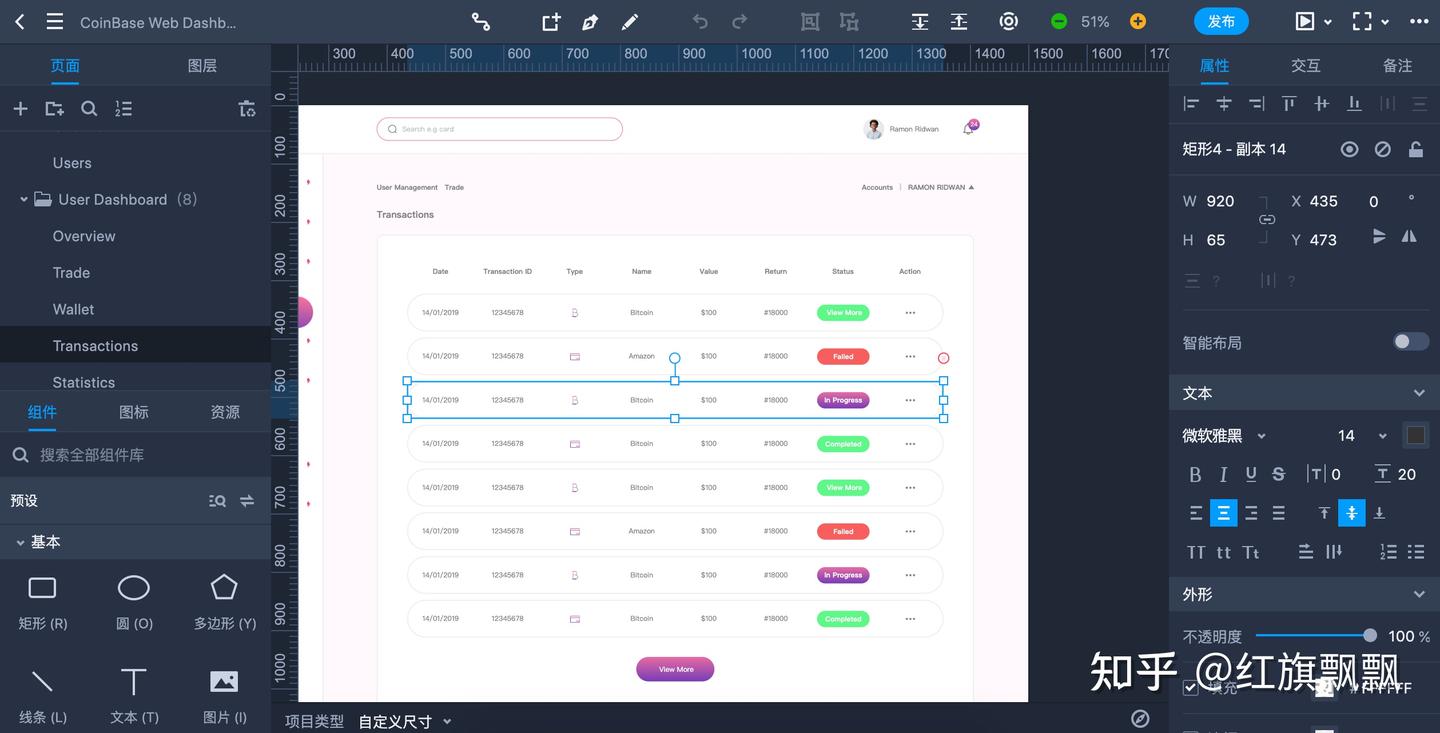The width and height of the screenshot is (1440, 733).
Task: Select the Pen tool in top toolbar
Action: coord(590,22)
